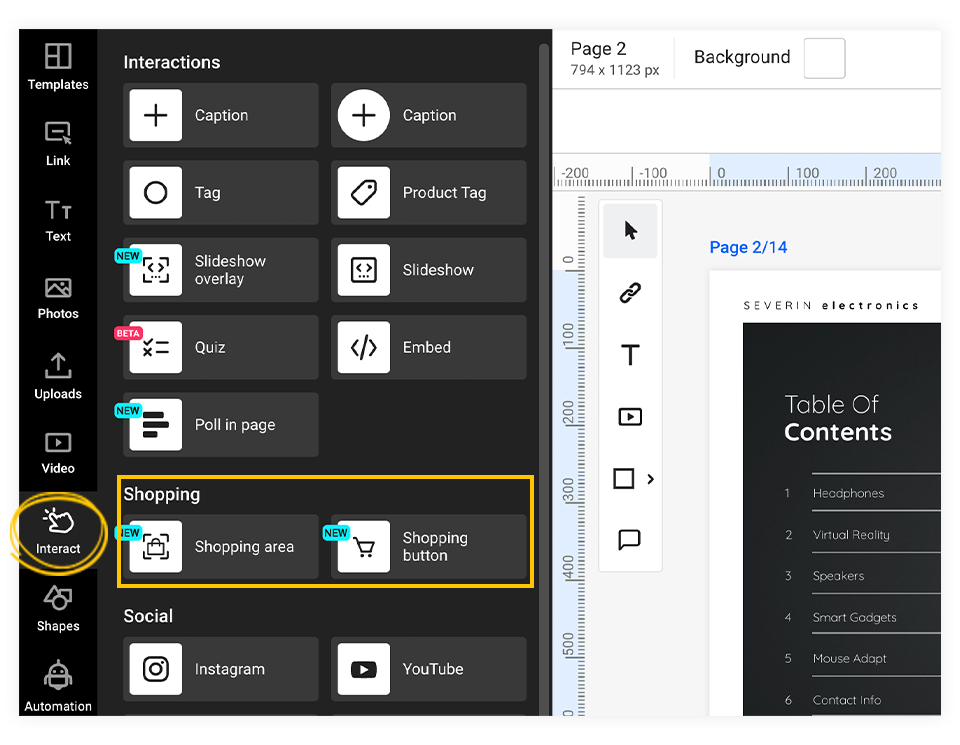Screen dimensions: 960x745
Task: Open the Page 2/14 navigation link
Action: pyautogui.click(x=748, y=247)
